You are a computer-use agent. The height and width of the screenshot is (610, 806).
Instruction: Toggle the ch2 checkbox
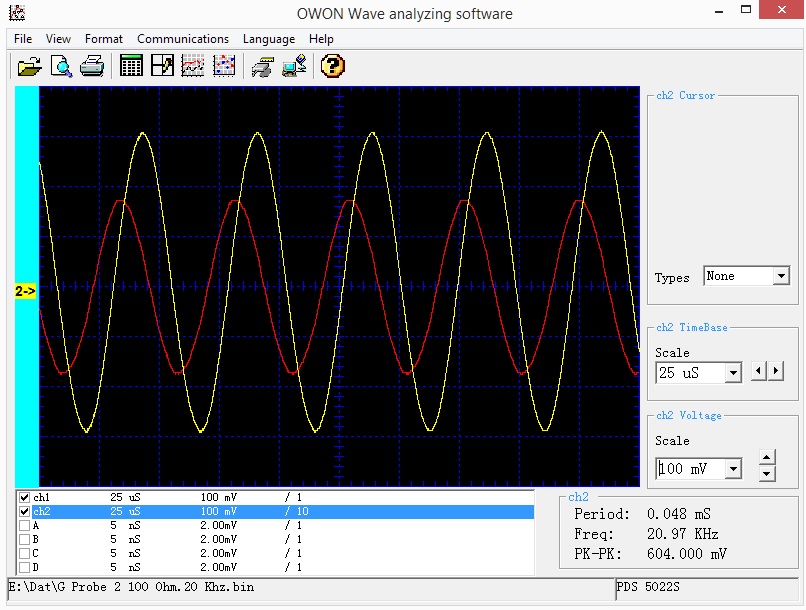pos(24,512)
